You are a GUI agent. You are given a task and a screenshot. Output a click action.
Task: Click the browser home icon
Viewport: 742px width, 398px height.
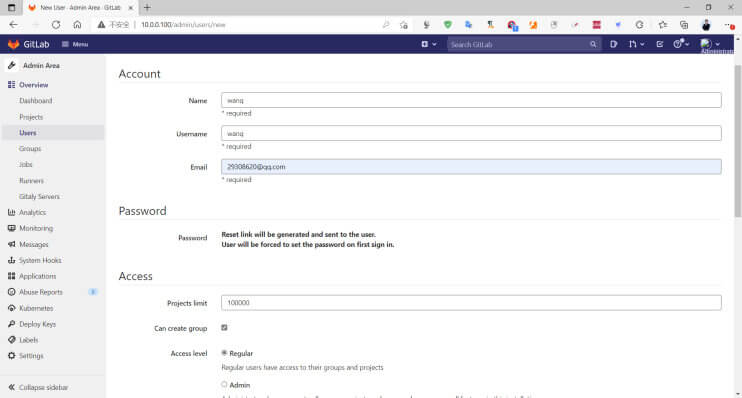77,25
